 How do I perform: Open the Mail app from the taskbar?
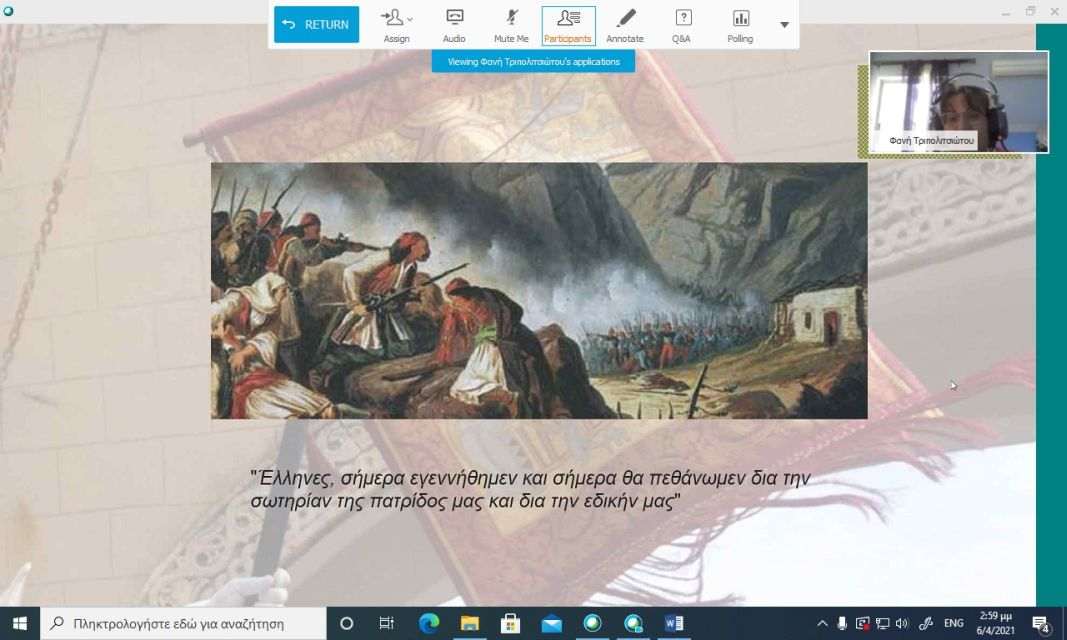click(x=551, y=623)
